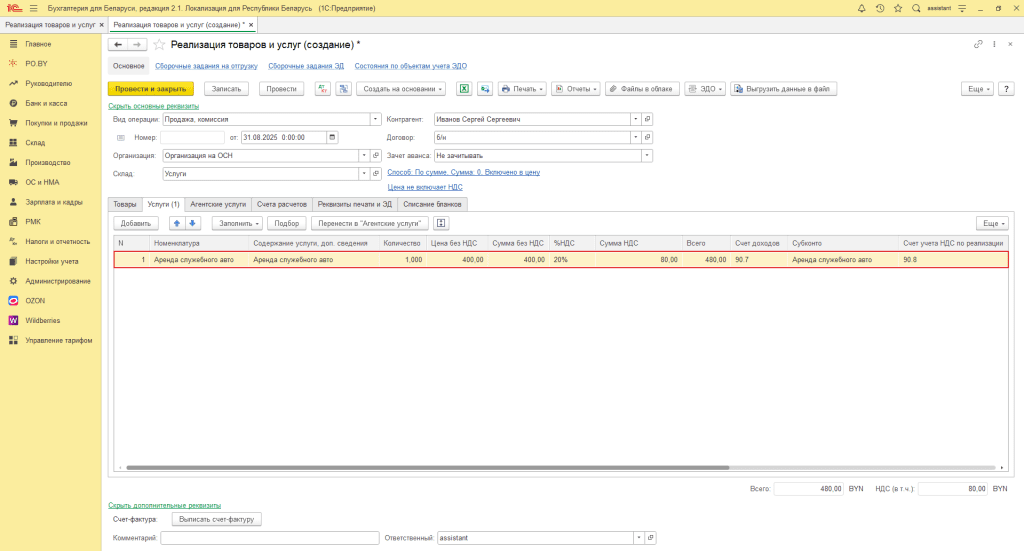This screenshot has height=551, width=1024.
Task: Click Выписать счет-фактуру button
Action: click(216, 520)
